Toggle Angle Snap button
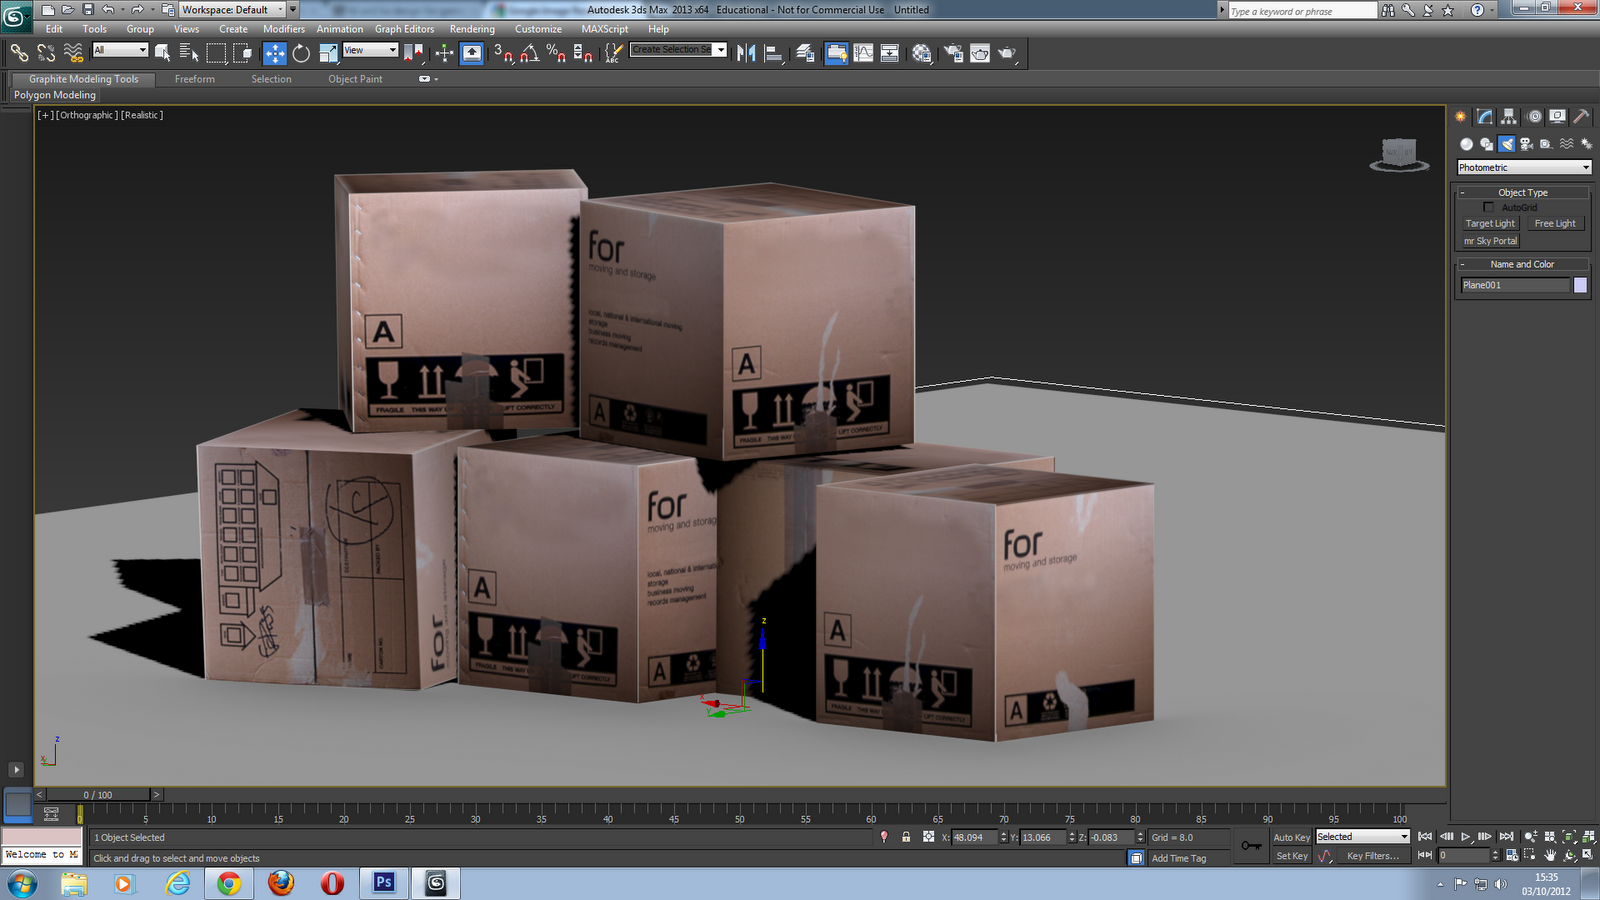Screen dimensions: 1600x900 pyautogui.click(x=530, y=52)
